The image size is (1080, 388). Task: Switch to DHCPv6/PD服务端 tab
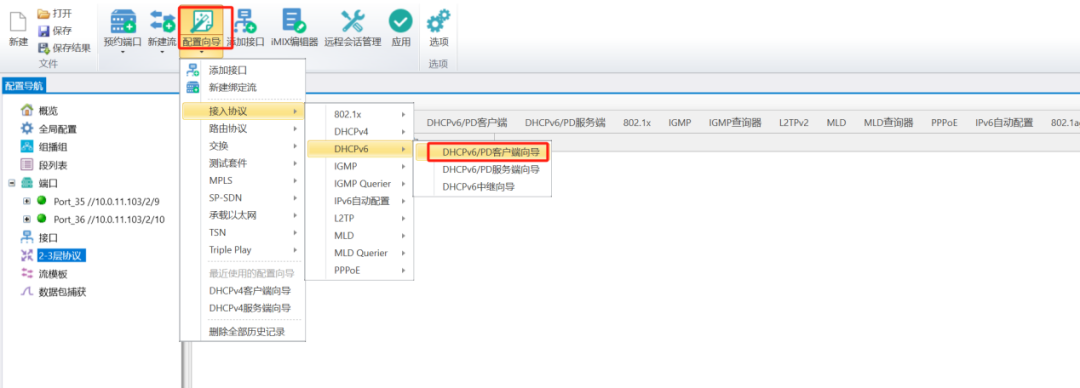point(565,123)
